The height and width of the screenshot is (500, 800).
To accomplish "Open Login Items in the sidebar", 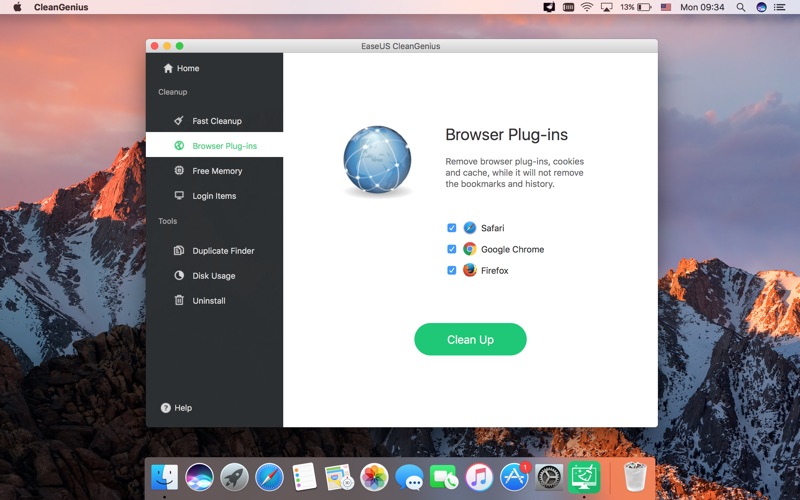I will tap(214, 196).
